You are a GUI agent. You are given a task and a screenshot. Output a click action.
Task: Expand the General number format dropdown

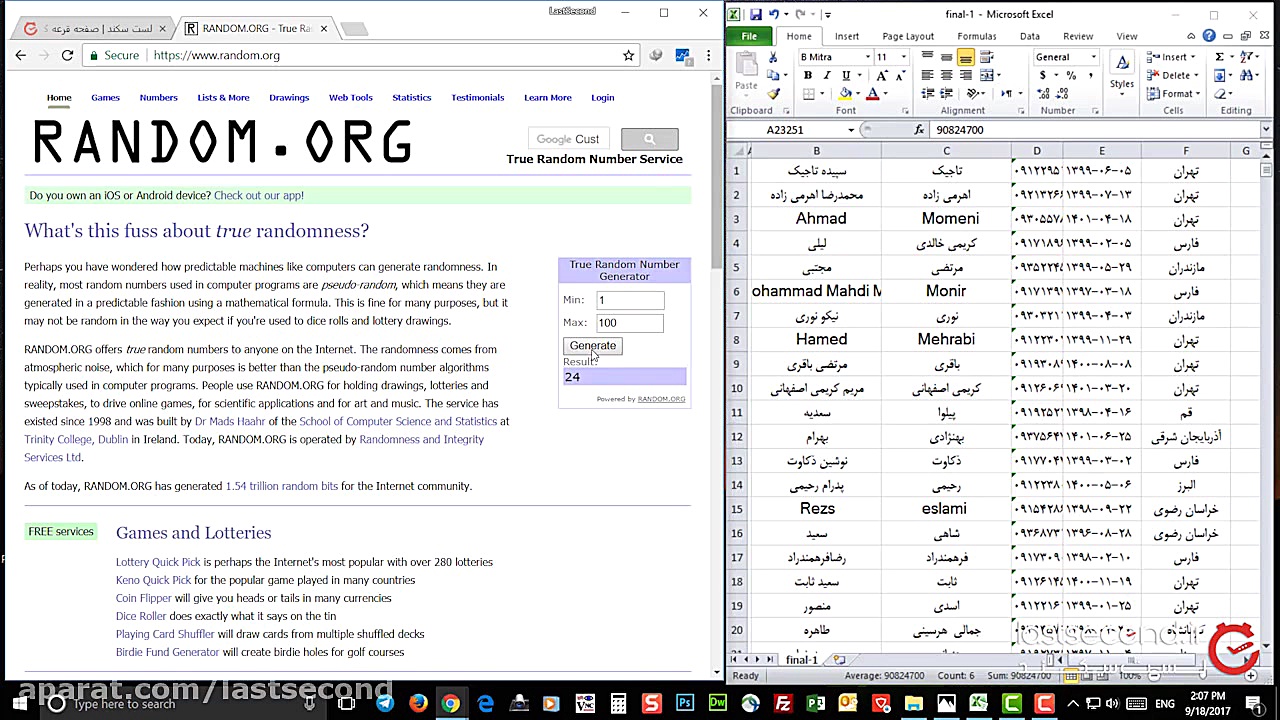coord(1094,57)
